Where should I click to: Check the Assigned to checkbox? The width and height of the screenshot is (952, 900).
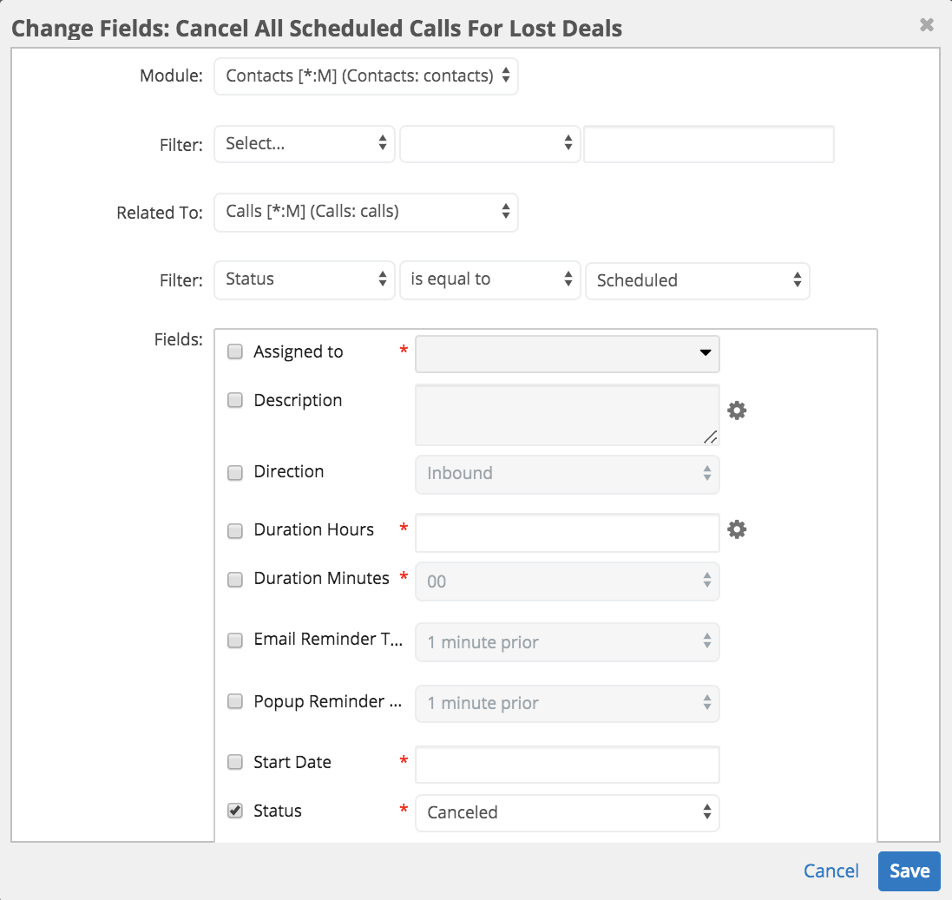tap(235, 352)
